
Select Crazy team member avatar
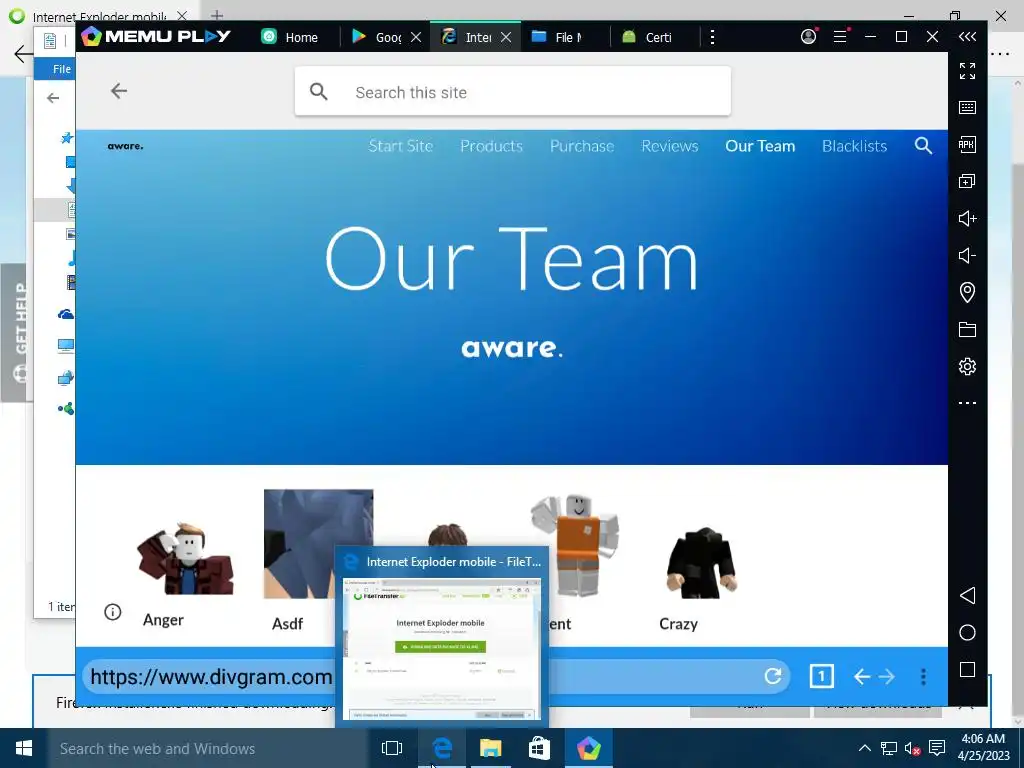[x=702, y=563]
